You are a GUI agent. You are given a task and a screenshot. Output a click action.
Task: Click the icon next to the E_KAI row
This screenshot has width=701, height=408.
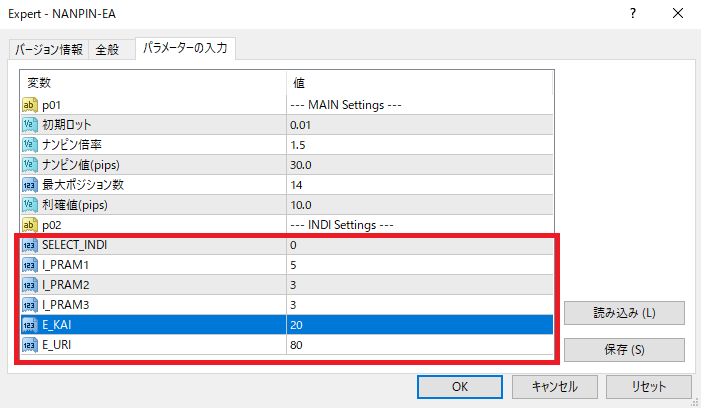29,325
